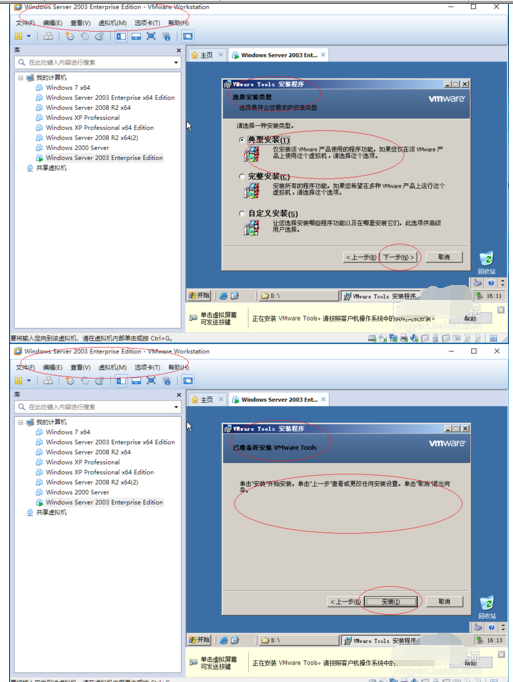
Task: Click 开始 Start button in taskbar showing 16:11
Action: pos(199,296)
